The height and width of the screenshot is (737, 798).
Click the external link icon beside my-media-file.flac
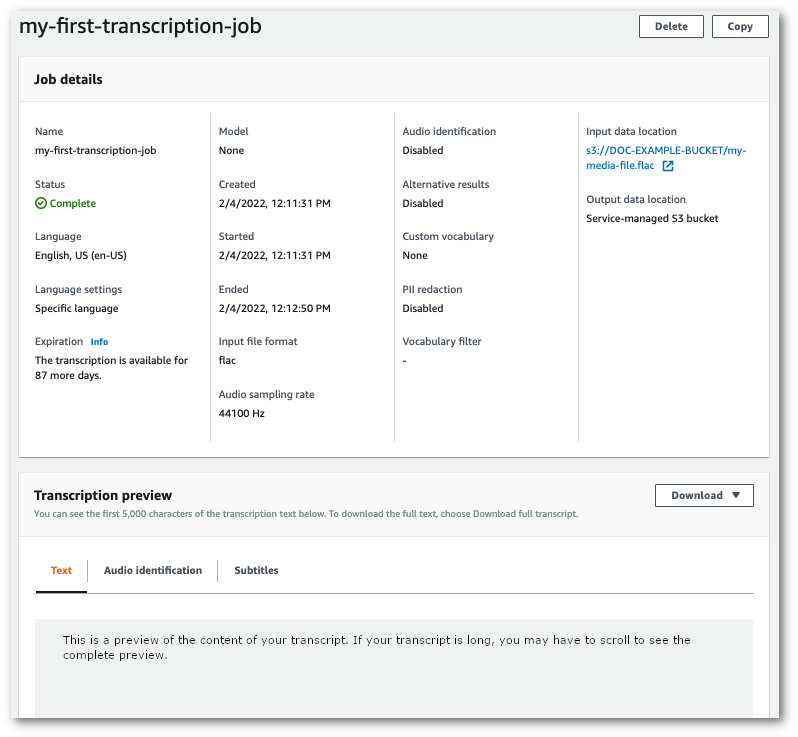668,166
